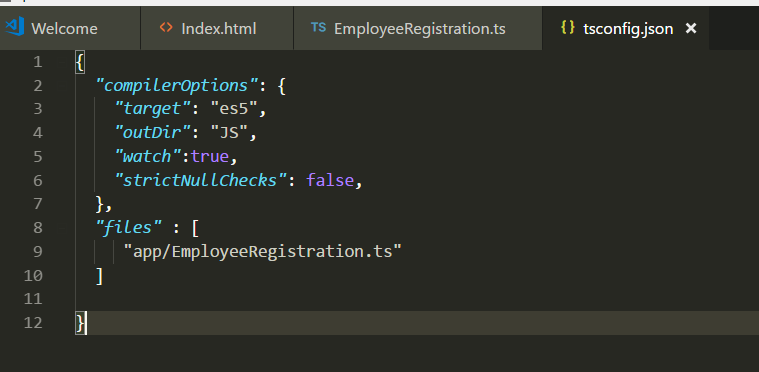Click the closing square bracket on line 10
This screenshot has width=759, height=372.
click(99, 276)
